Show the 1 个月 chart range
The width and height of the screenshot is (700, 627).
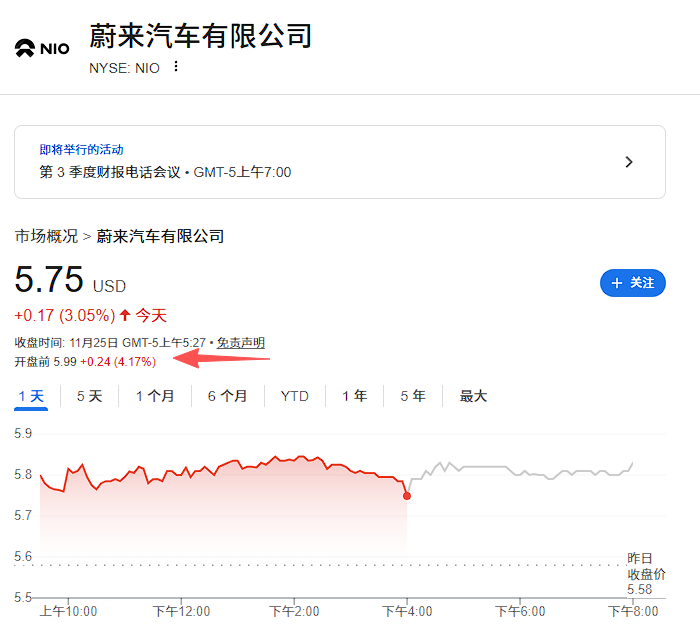pos(155,396)
